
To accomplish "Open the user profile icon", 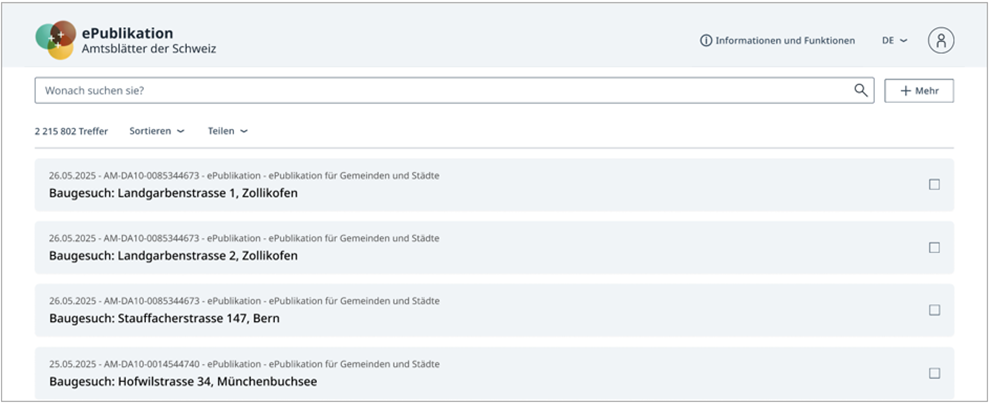I will coord(940,40).
